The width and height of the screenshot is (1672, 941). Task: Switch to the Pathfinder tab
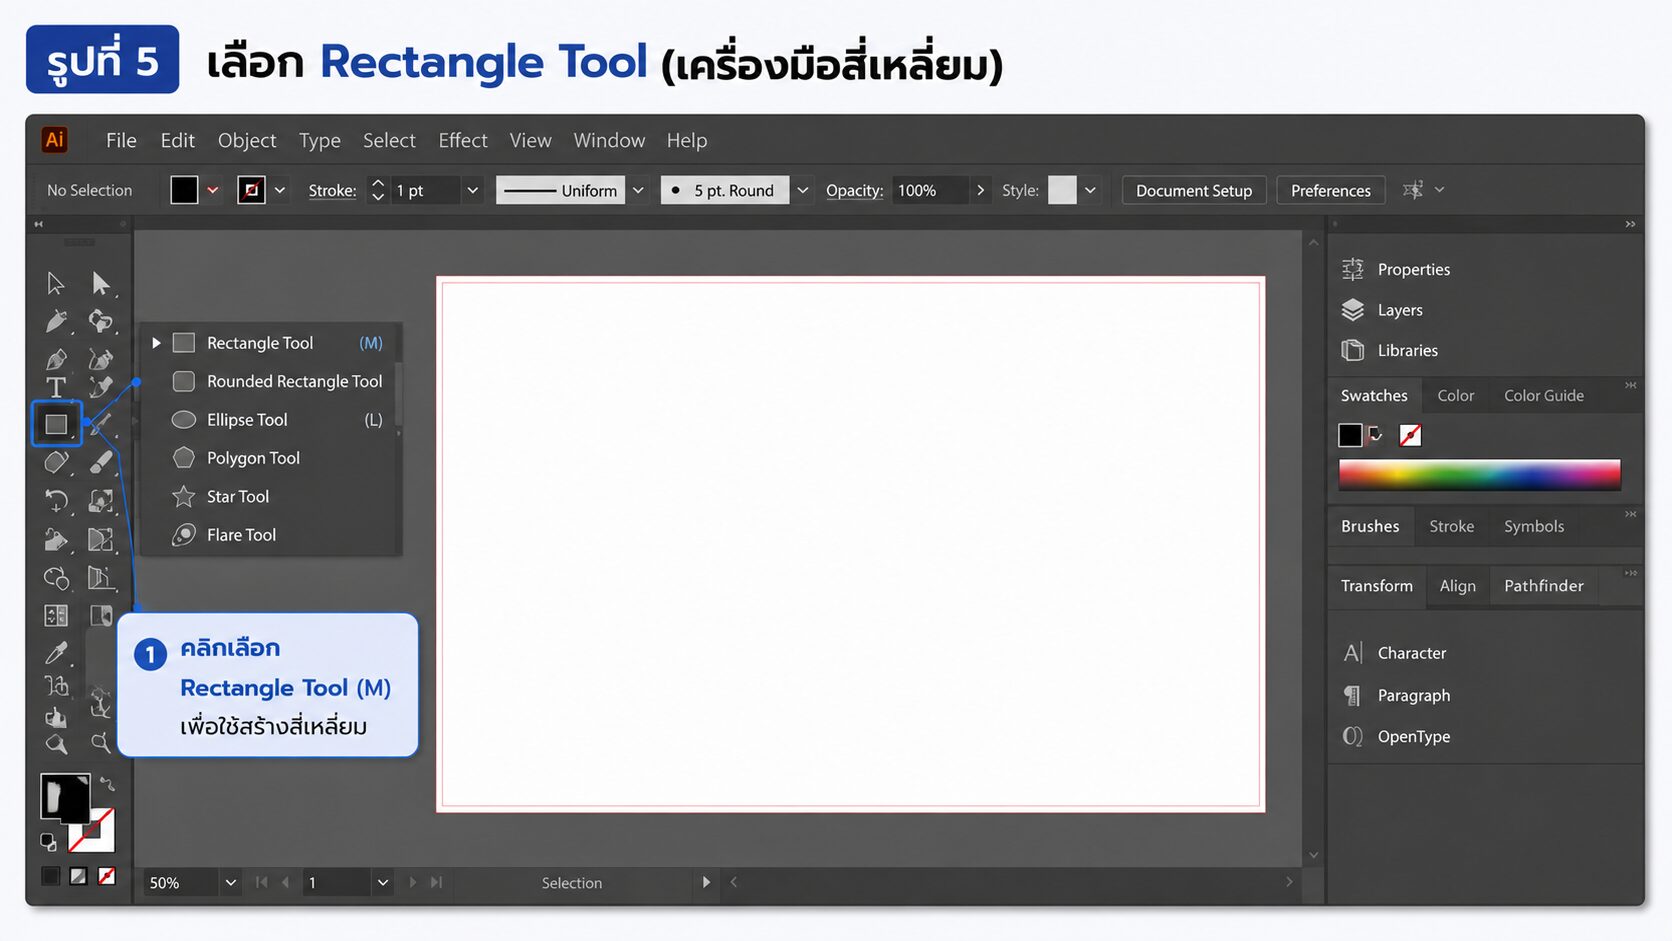[x=1544, y=586]
